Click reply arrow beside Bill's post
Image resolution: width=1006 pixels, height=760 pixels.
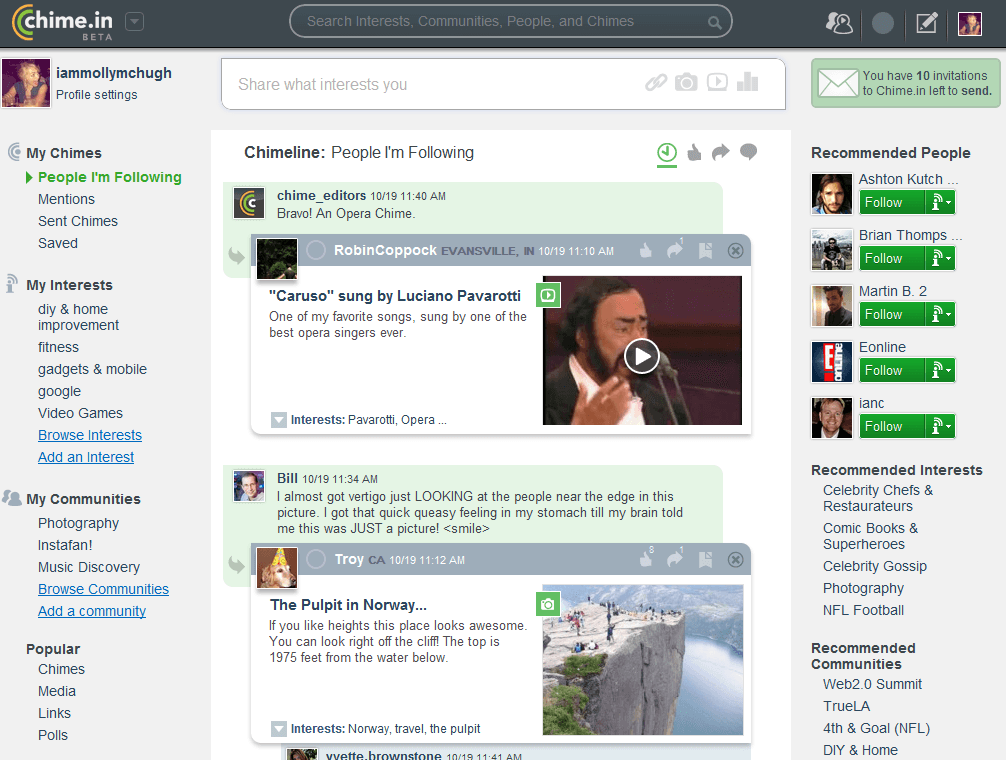(x=237, y=564)
